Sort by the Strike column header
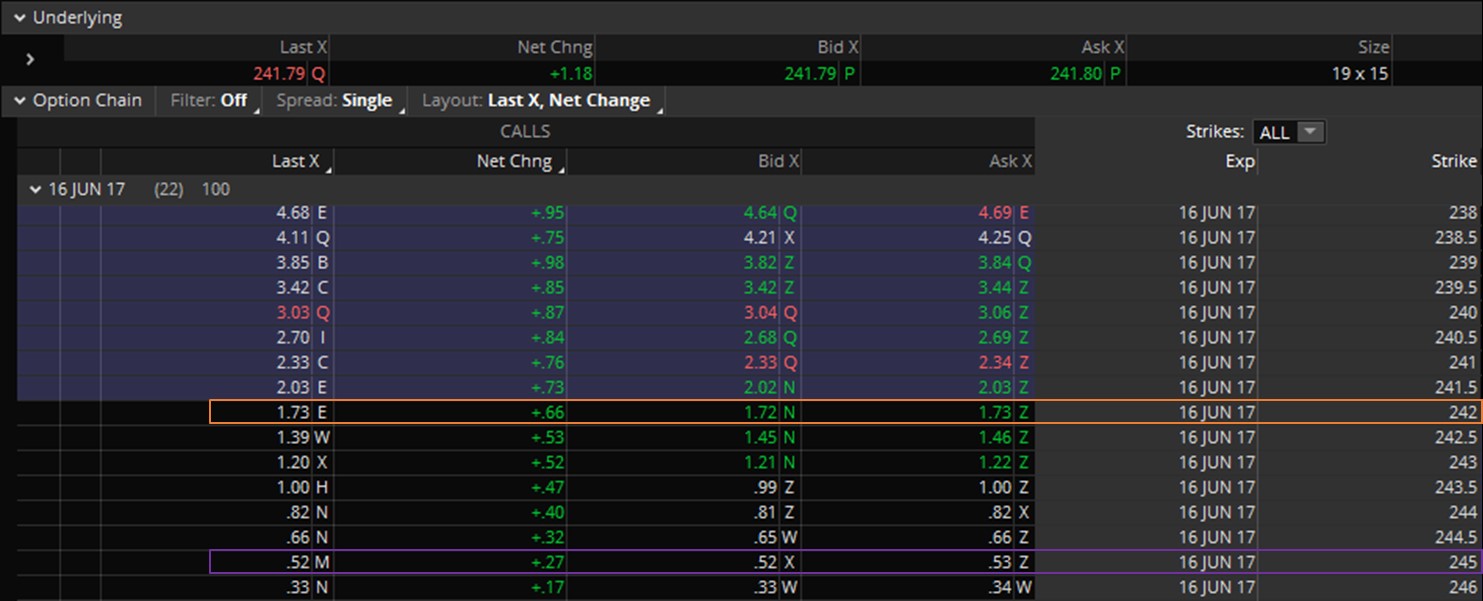The height and width of the screenshot is (601, 1483). pos(1453,161)
